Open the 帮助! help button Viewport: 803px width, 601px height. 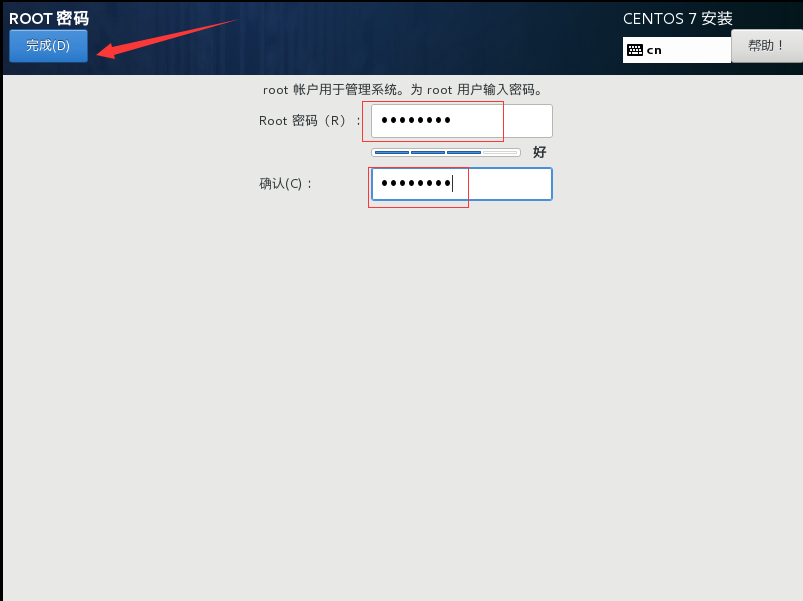(767, 46)
